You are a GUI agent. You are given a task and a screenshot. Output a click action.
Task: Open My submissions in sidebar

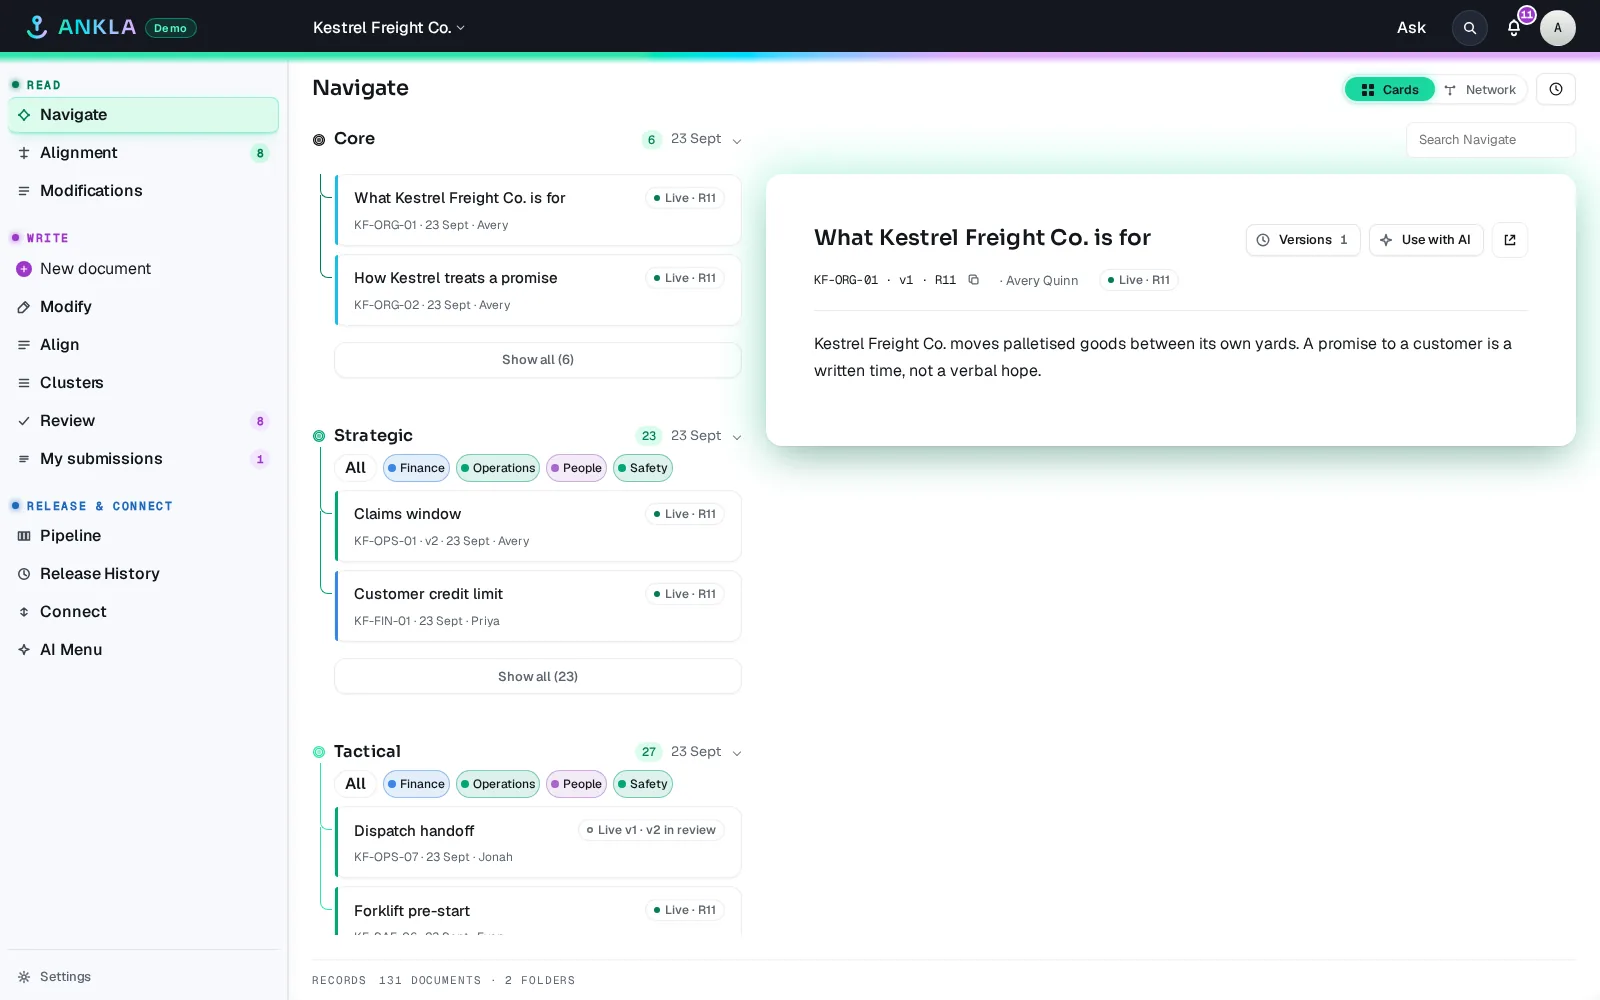tap(143, 459)
